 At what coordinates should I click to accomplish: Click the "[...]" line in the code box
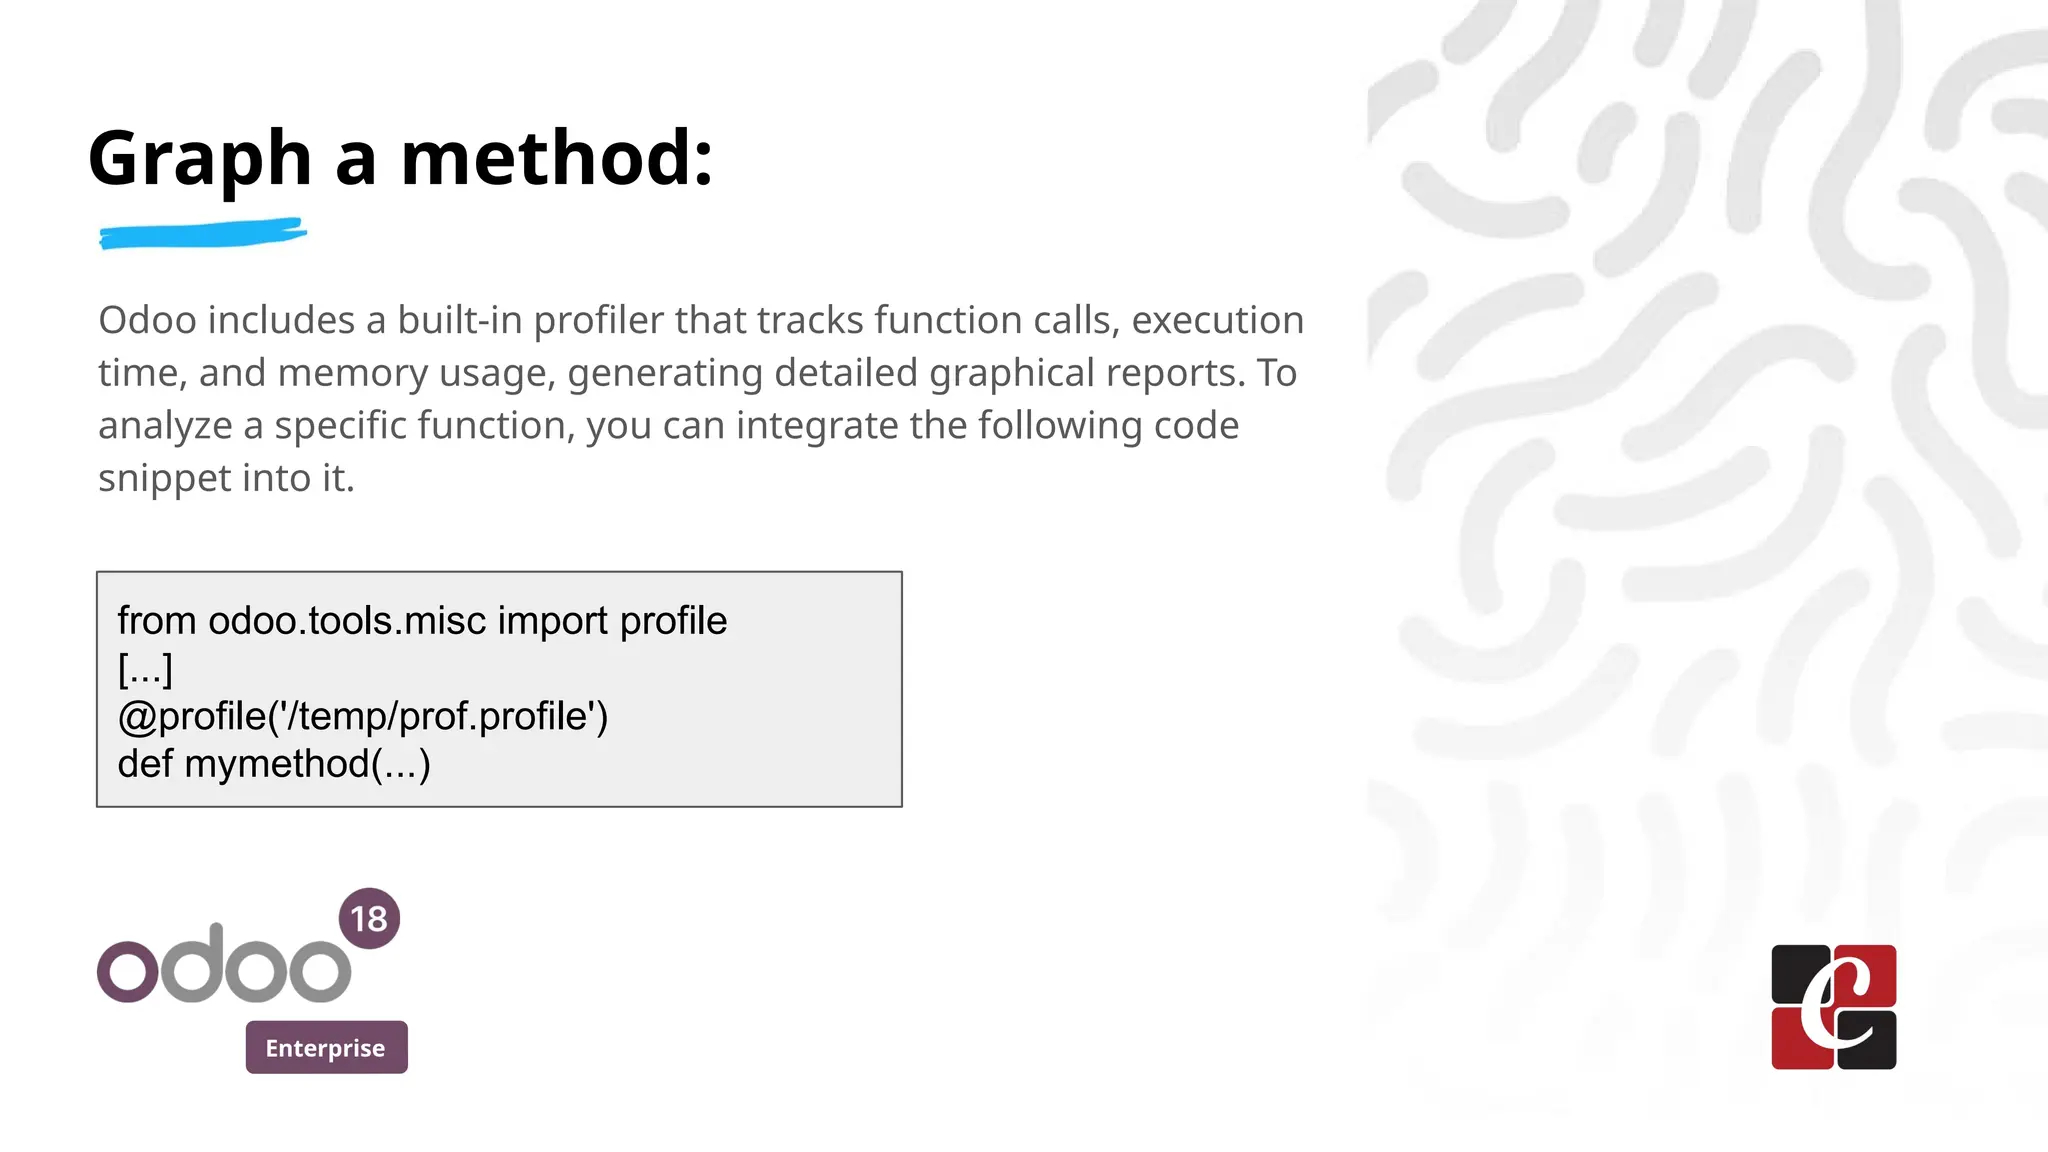pos(145,668)
